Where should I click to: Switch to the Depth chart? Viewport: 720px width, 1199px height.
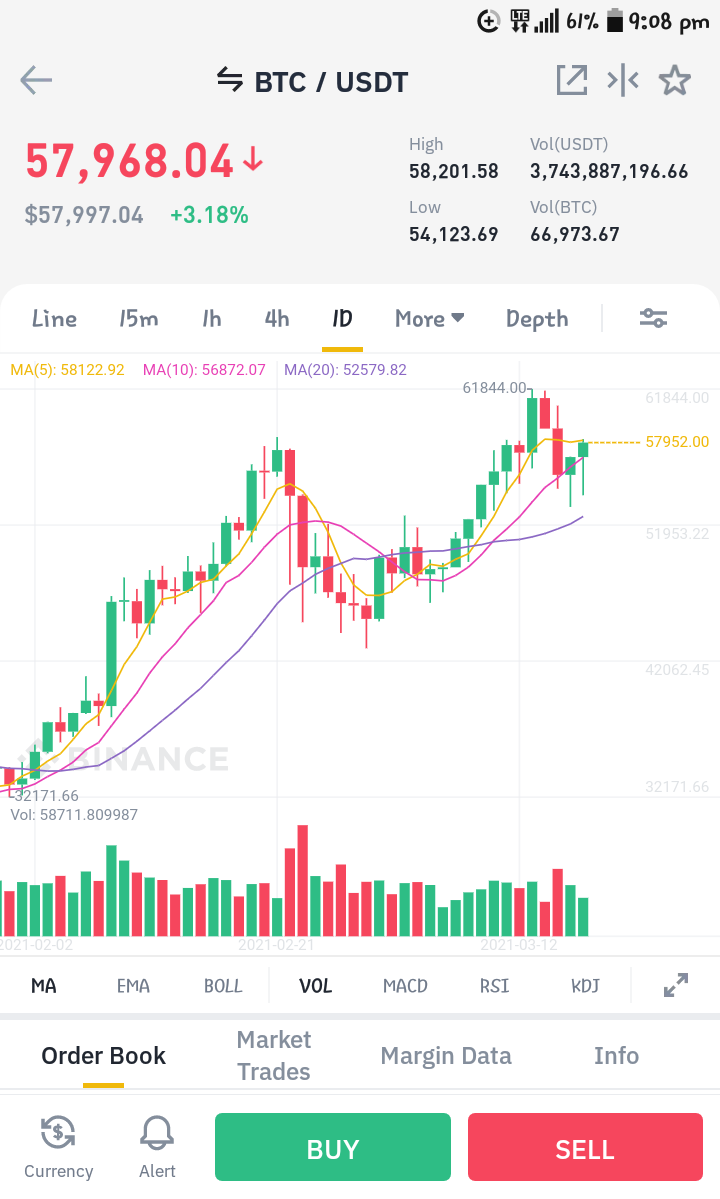537,319
